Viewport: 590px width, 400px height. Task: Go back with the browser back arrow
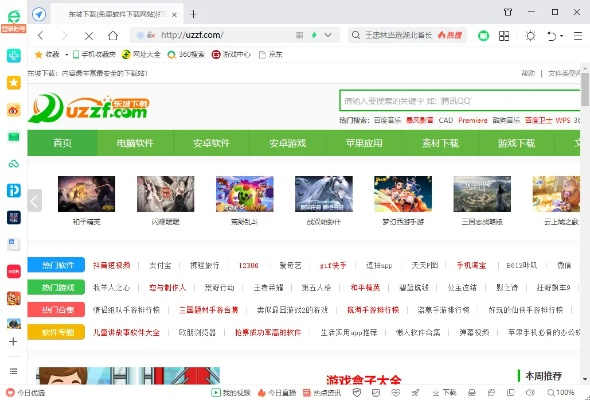(x=41, y=36)
